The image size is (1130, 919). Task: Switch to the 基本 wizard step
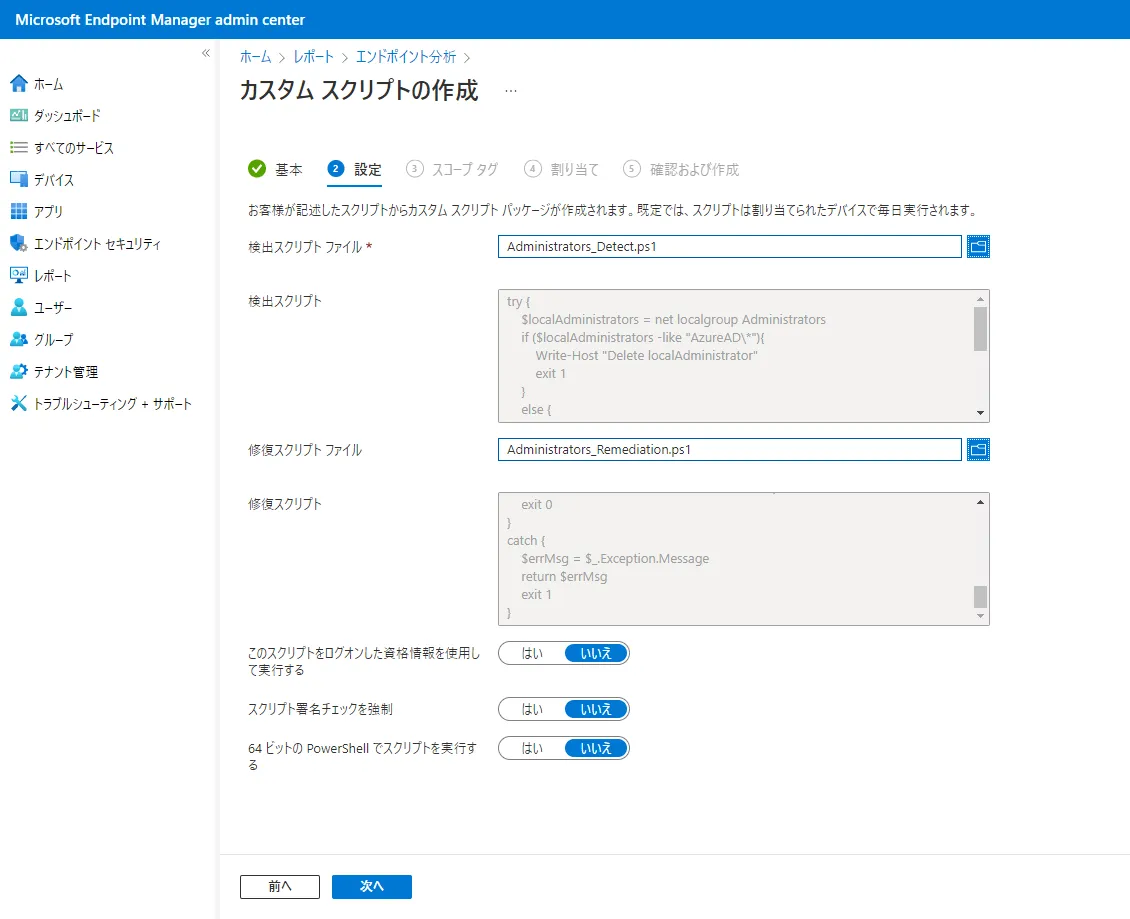click(275, 169)
